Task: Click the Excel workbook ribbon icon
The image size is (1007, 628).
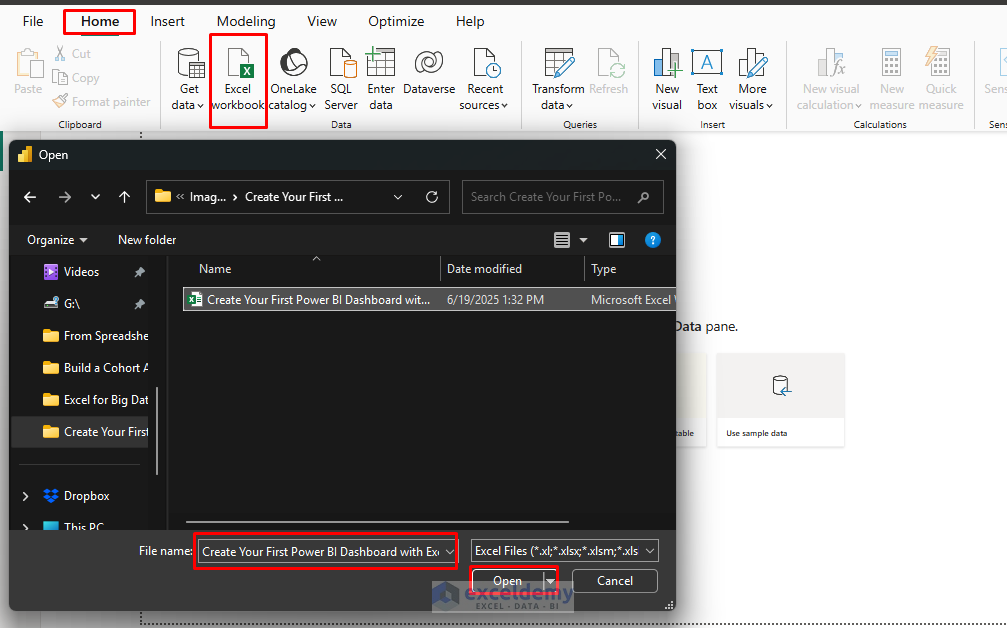Action: [x=238, y=63]
